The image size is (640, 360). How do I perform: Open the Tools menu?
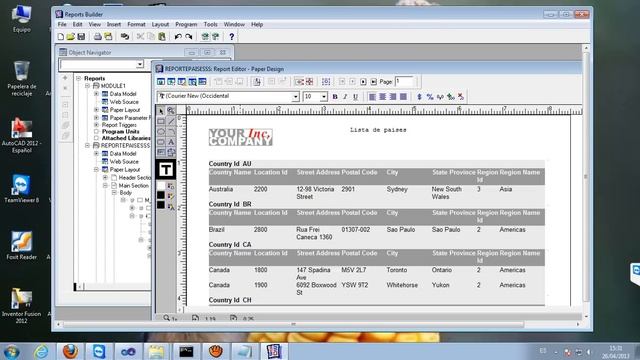click(x=211, y=24)
